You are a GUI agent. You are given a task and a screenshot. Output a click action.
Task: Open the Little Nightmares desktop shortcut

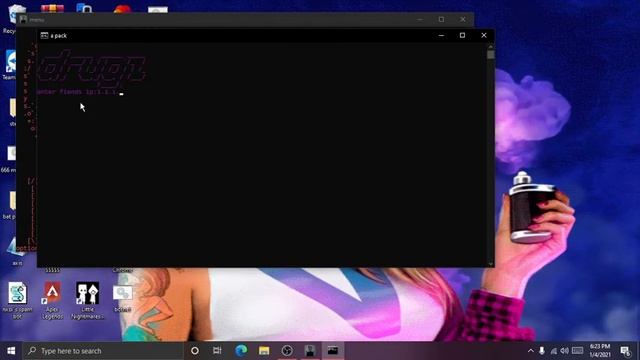pos(87,301)
